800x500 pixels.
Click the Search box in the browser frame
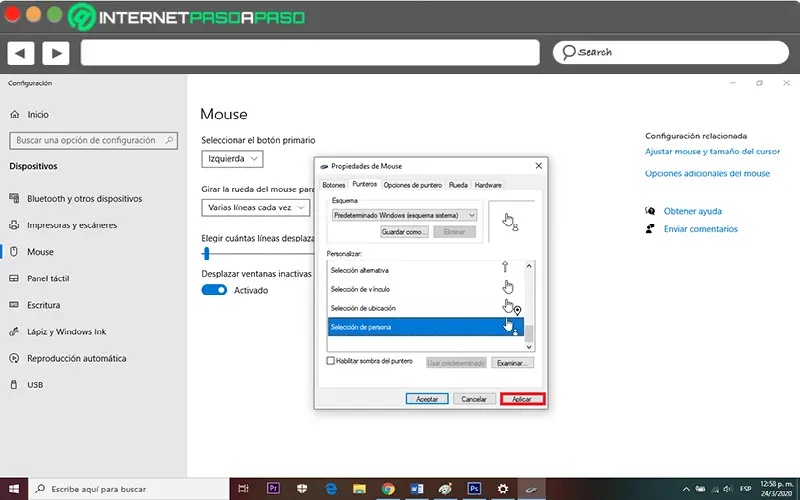click(670, 53)
